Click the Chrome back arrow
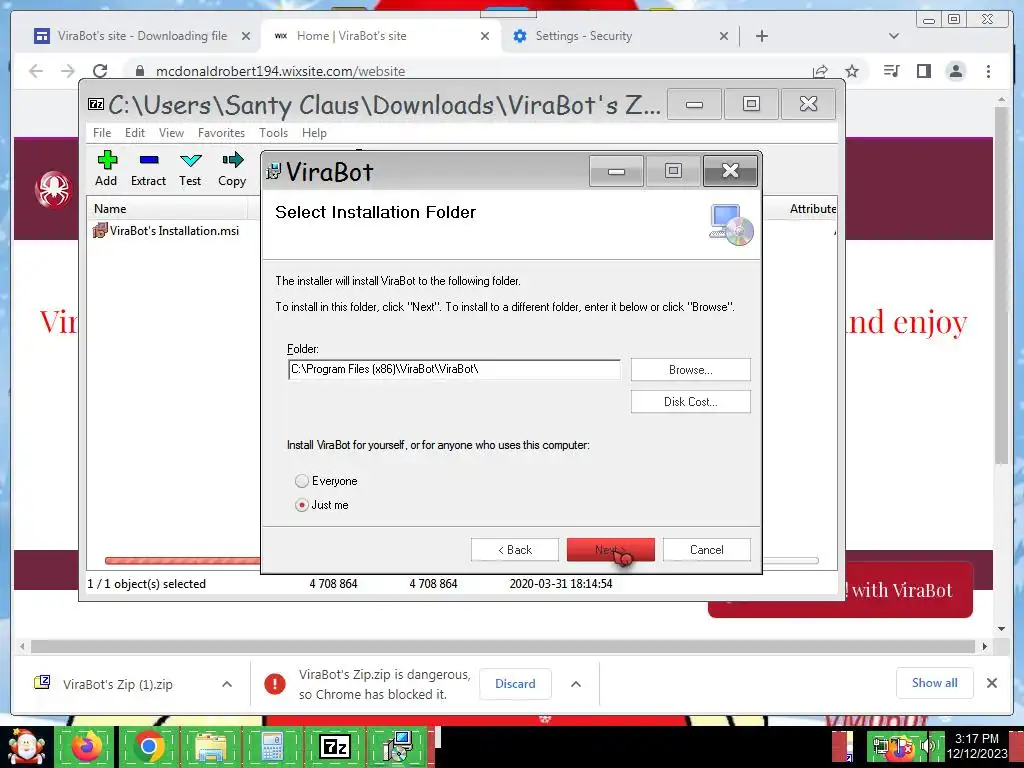This screenshot has width=1024, height=768. click(36, 71)
